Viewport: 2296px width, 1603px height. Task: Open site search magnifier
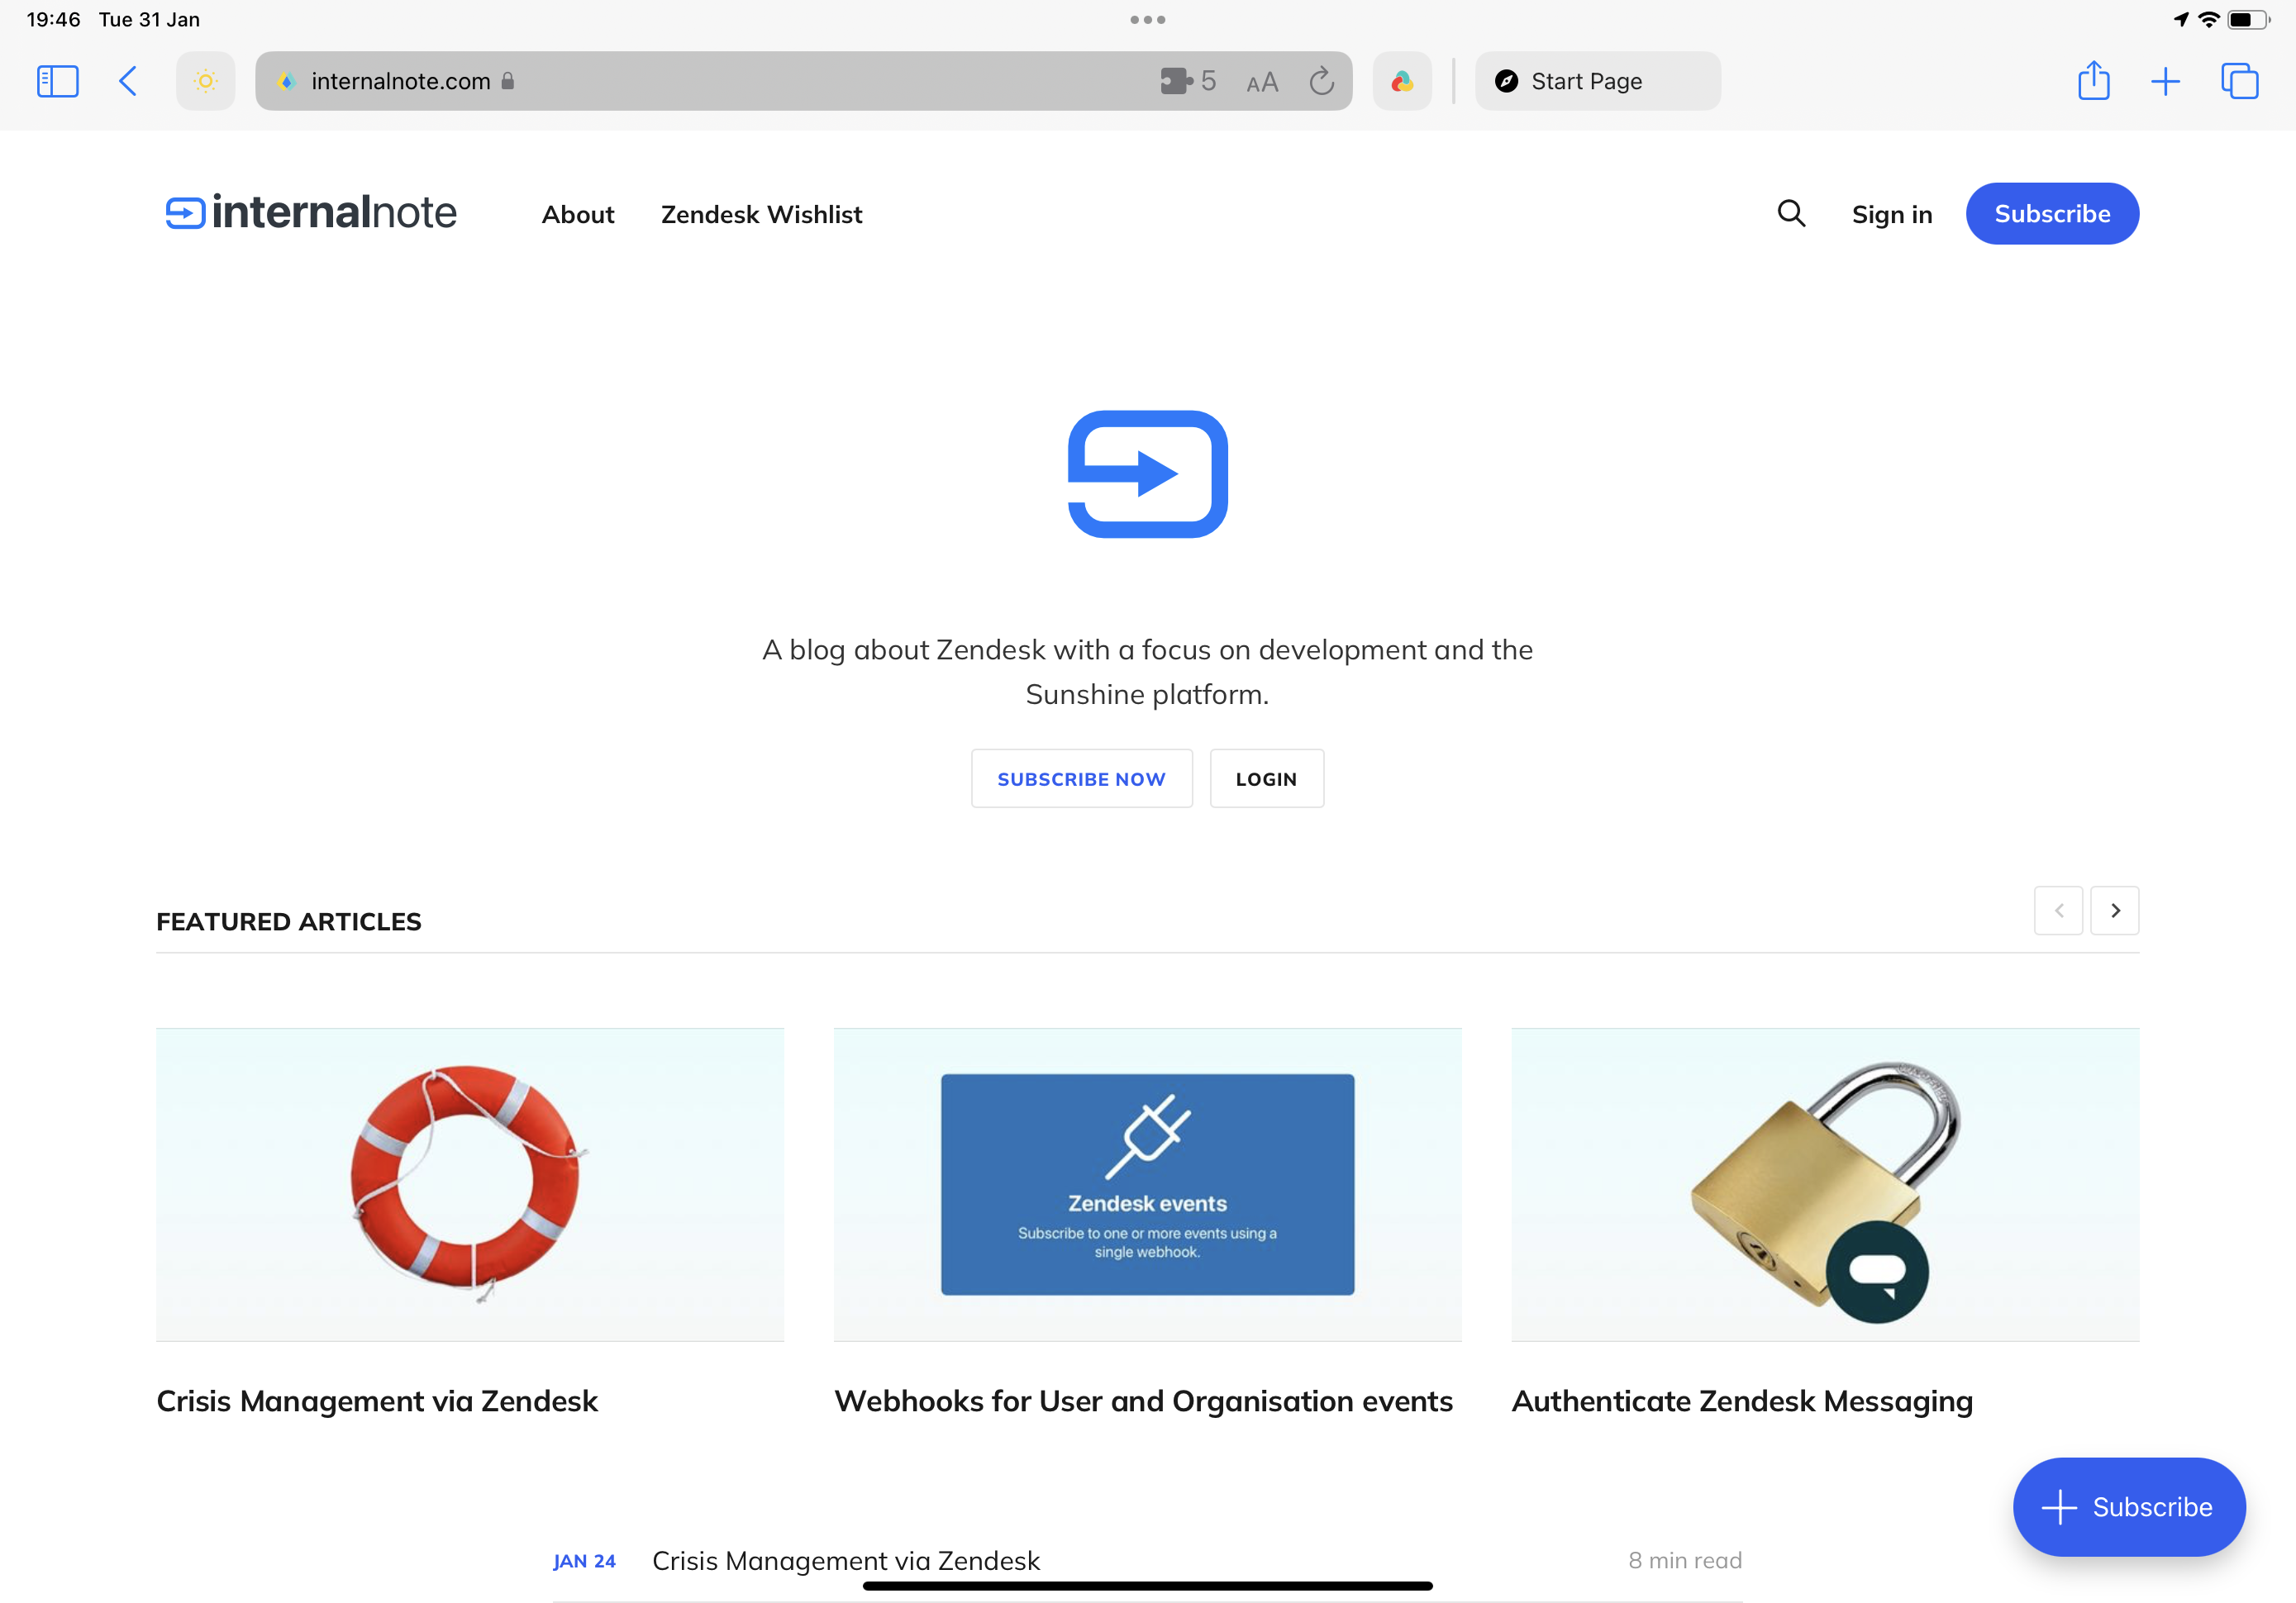(x=1791, y=213)
